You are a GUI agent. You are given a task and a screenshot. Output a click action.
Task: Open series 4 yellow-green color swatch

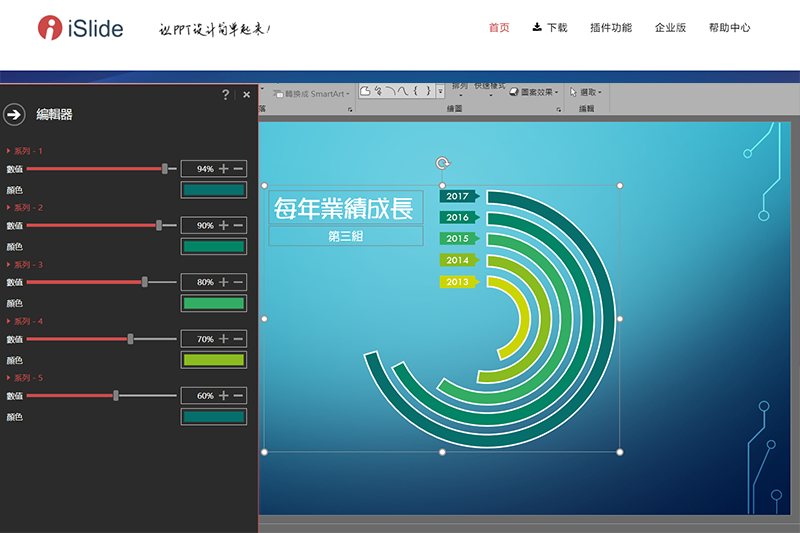click(x=214, y=360)
